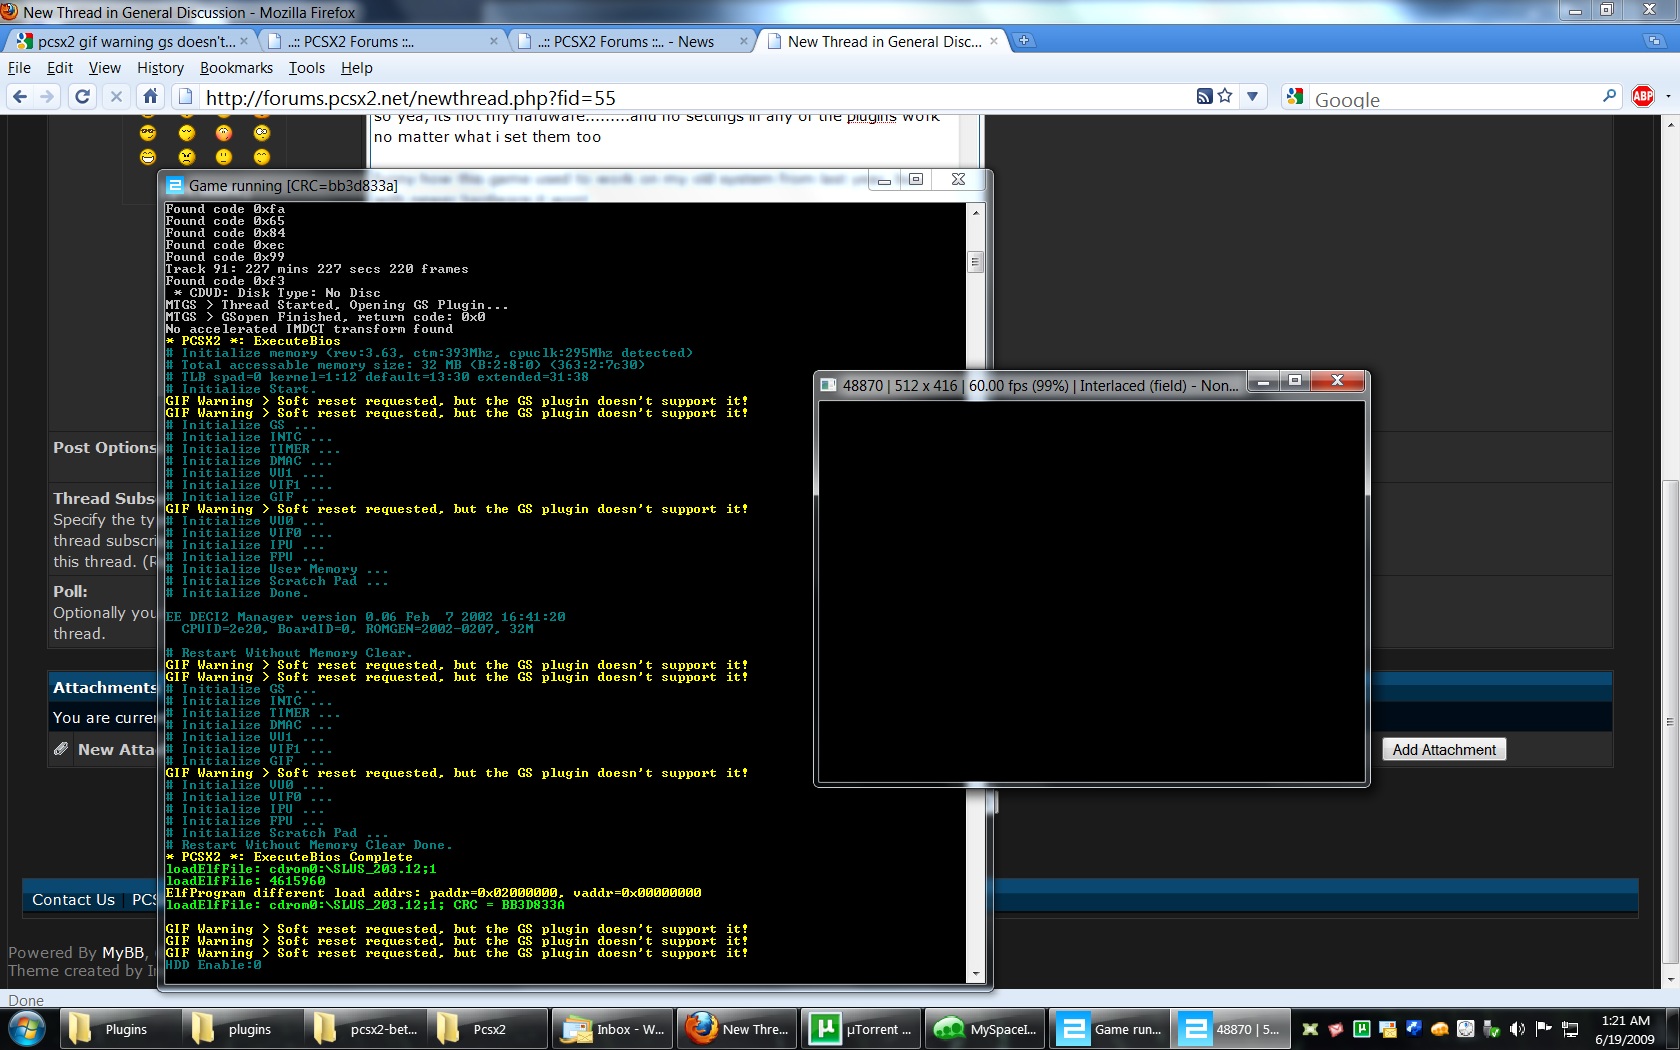Viewport: 1680px width, 1050px height.
Task: Open the Action Center flag tray icon
Action: point(1543,1028)
